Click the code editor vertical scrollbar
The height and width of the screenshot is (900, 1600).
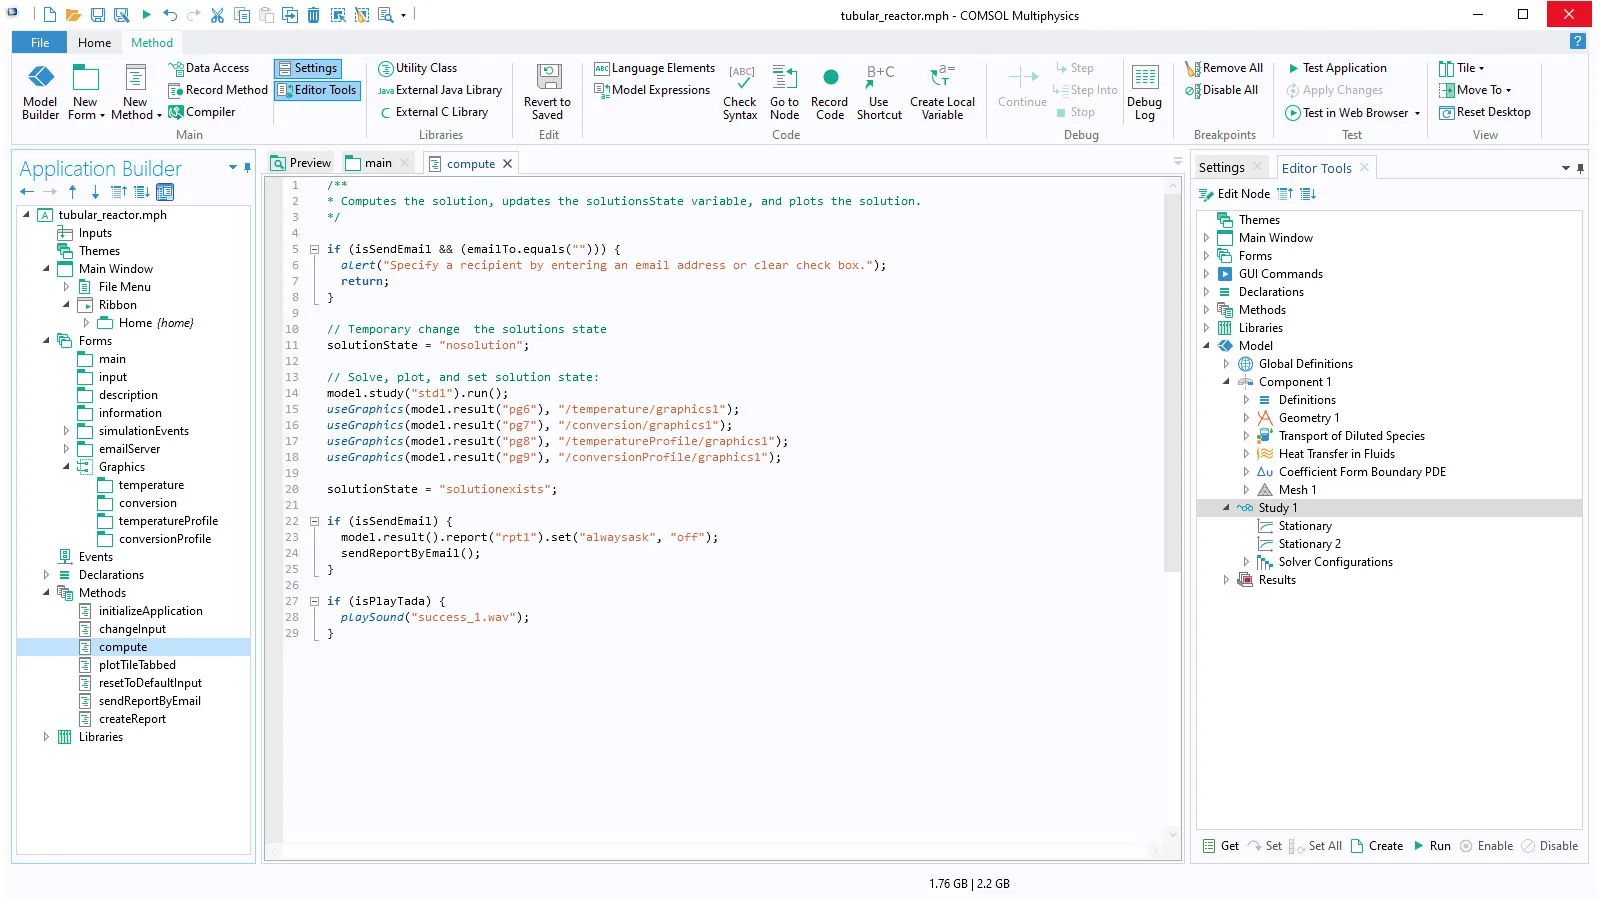1173,380
